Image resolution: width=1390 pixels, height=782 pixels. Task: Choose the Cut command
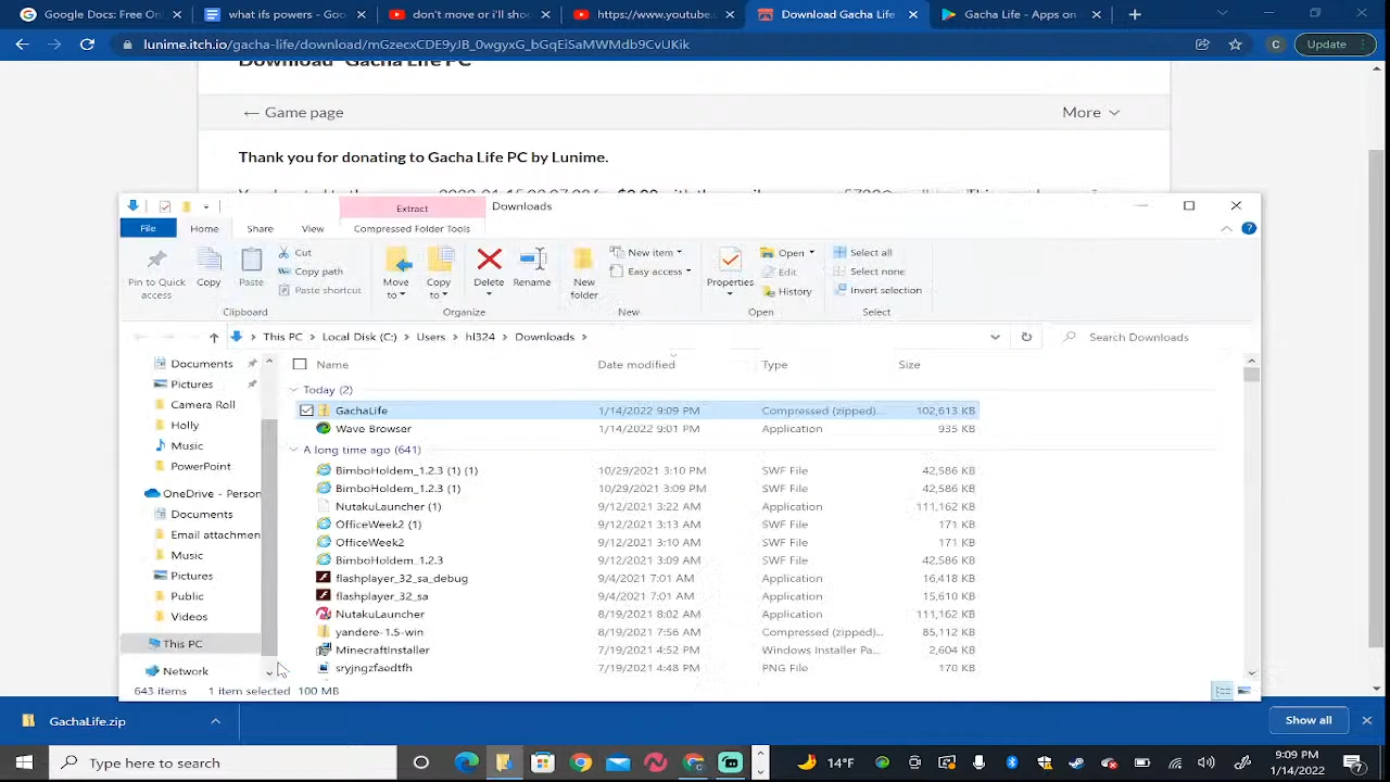pos(295,253)
